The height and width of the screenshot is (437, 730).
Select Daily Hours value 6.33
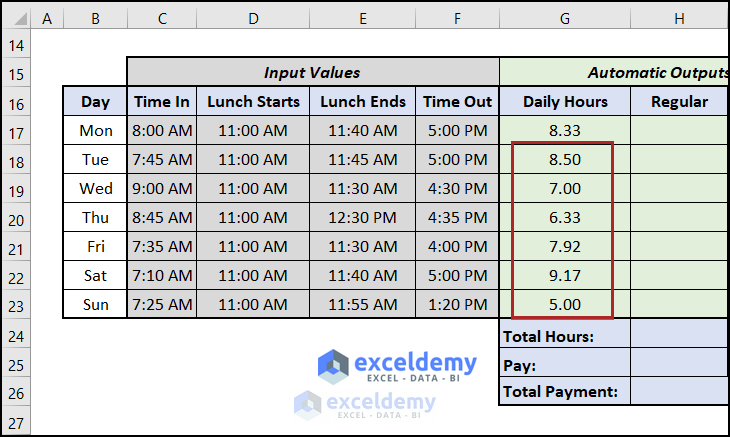click(565, 217)
